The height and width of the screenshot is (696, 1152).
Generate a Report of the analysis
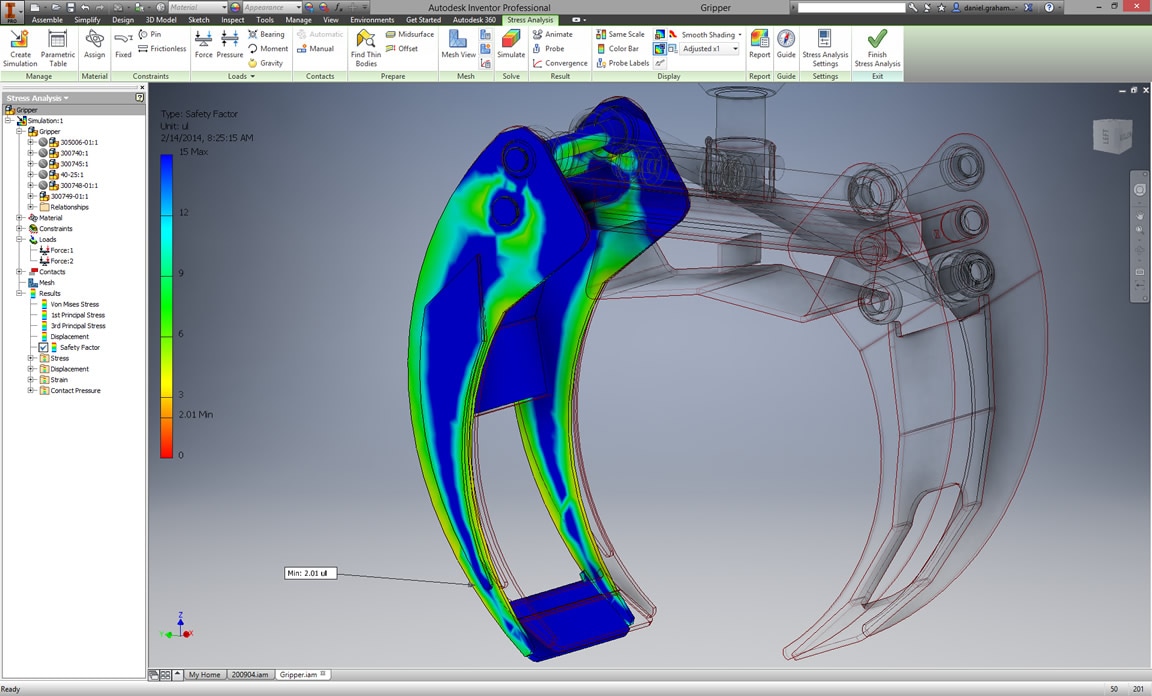759,44
